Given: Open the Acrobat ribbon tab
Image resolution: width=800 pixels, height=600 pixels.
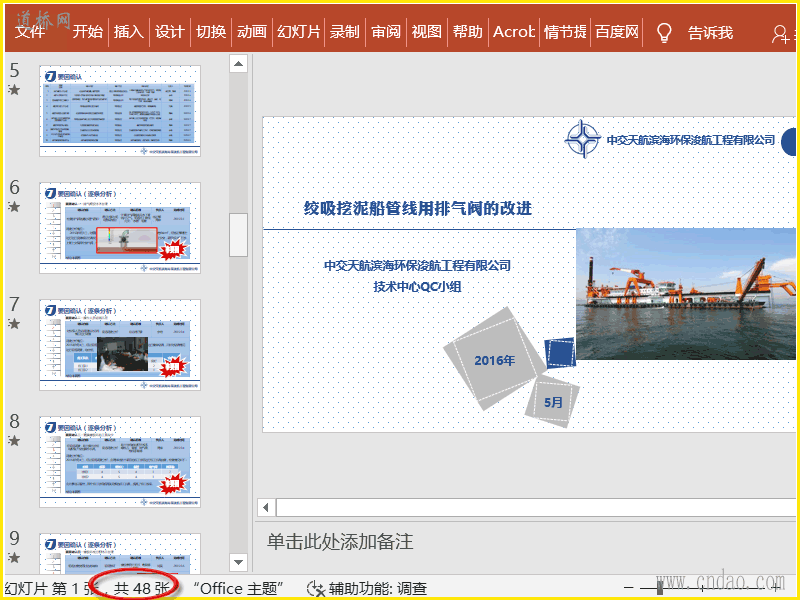Looking at the screenshot, I should (514, 32).
